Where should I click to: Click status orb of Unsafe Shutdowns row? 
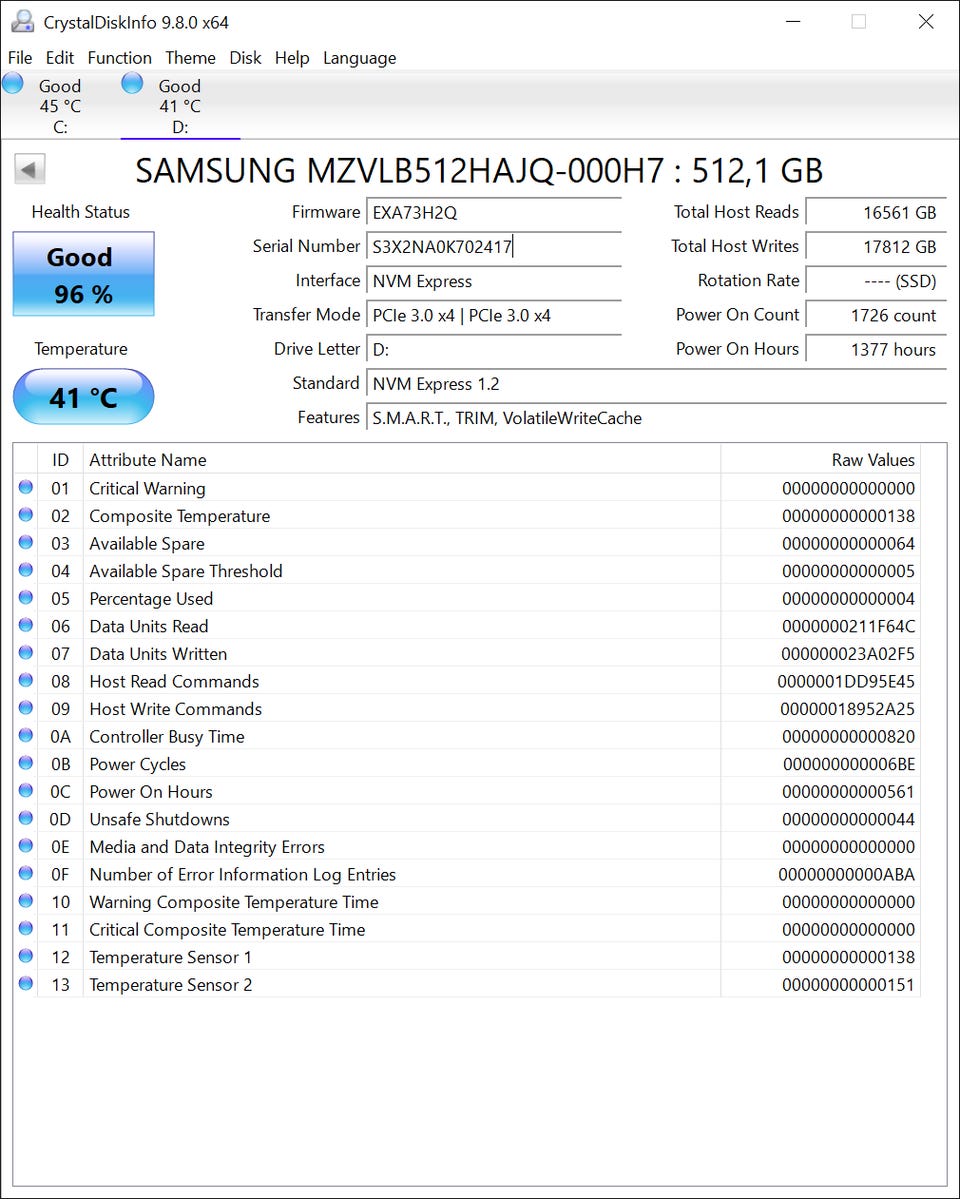[26, 817]
